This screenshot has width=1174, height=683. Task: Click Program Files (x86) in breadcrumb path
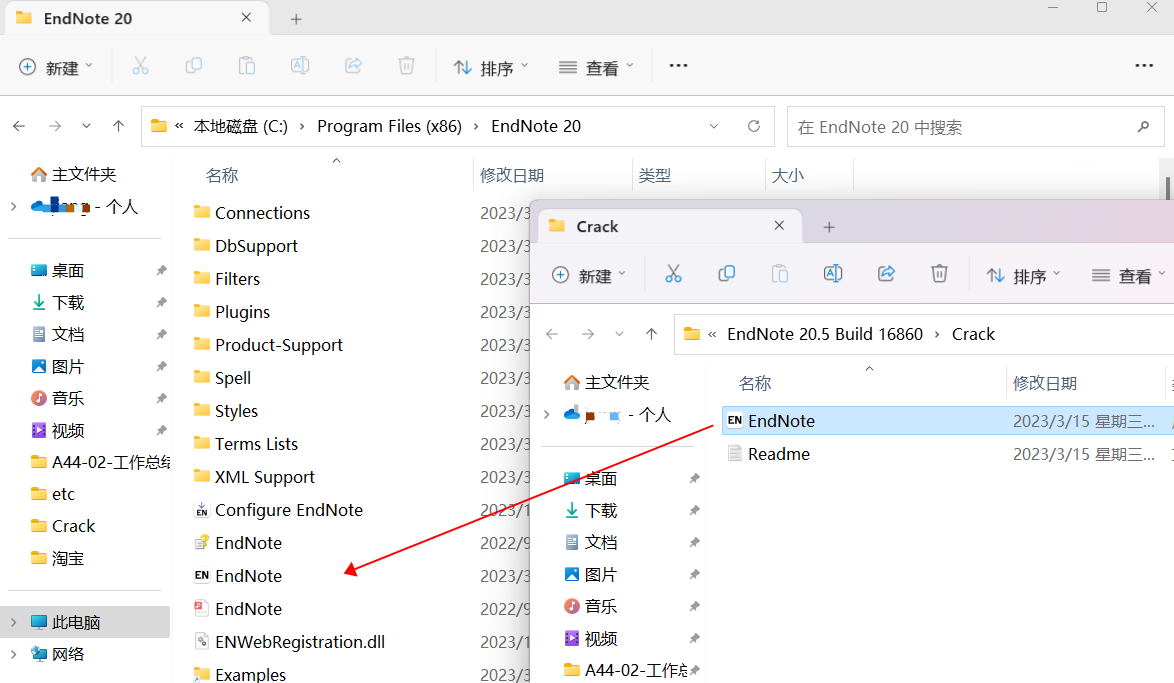[x=389, y=127]
